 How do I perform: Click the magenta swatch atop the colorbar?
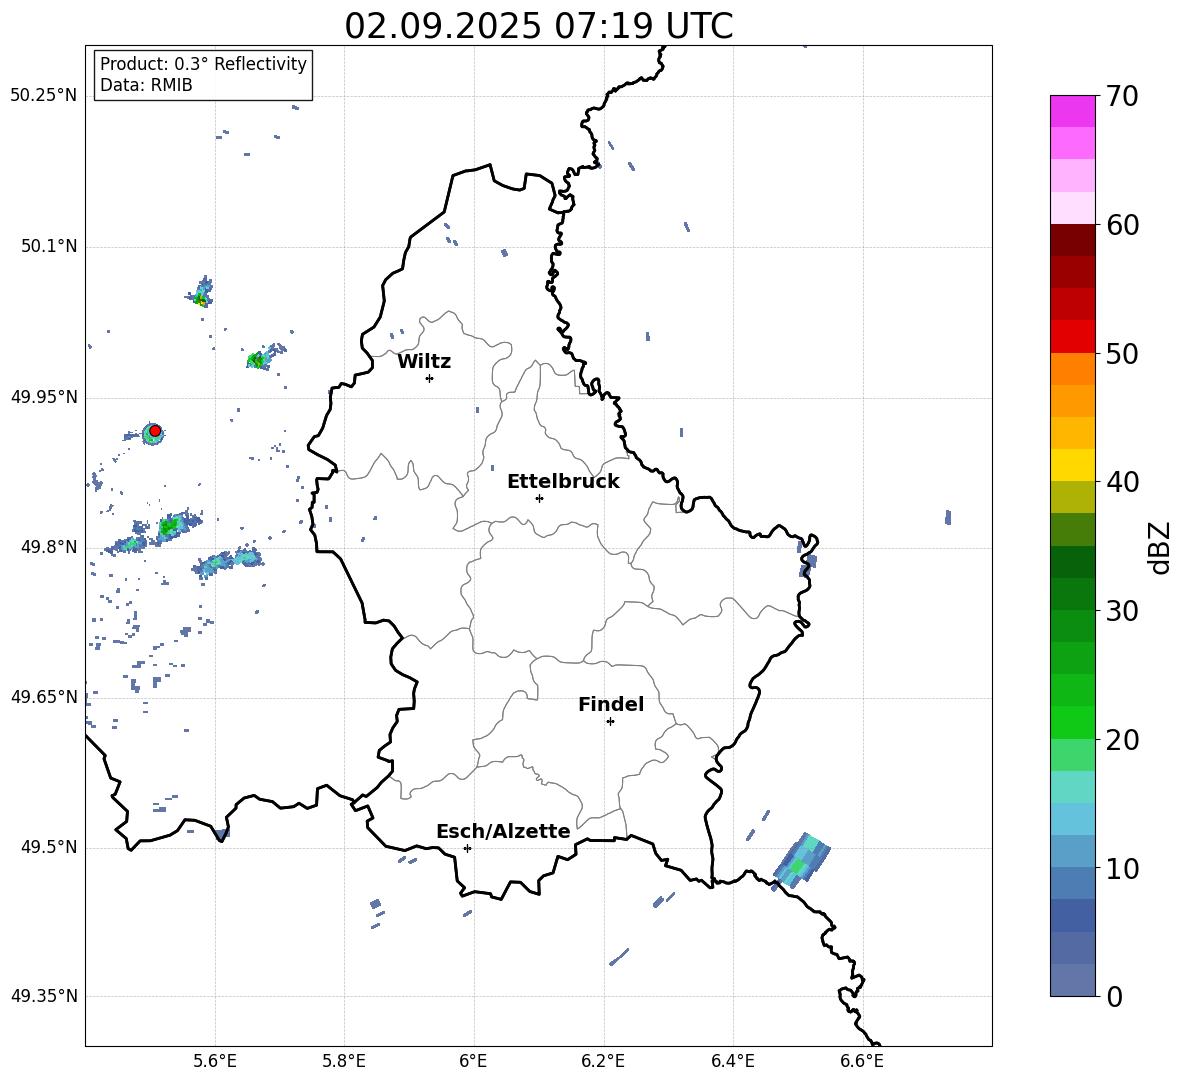pos(1072,111)
